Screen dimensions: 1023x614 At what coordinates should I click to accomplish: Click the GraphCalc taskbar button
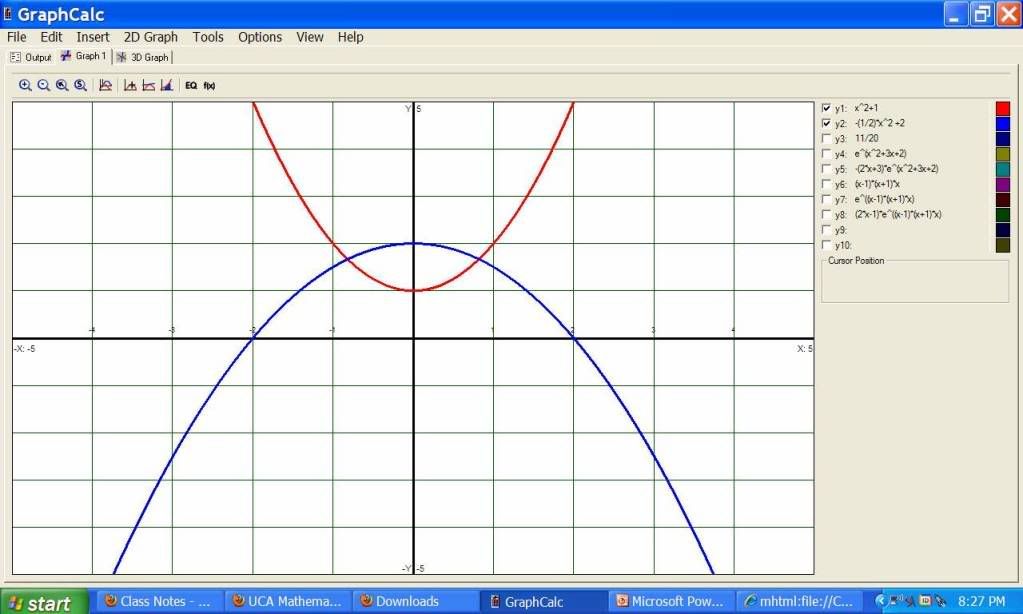[543, 601]
